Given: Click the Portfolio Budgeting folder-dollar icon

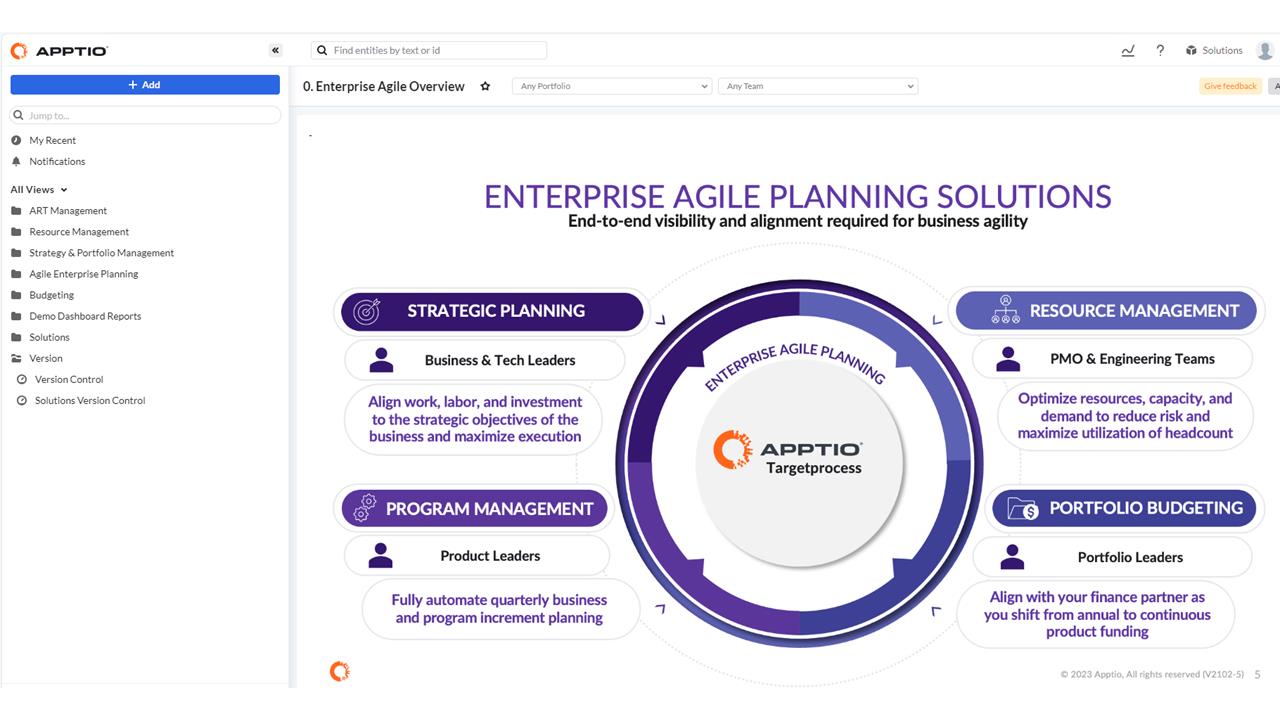Looking at the screenshot, I should [1022, 508].
